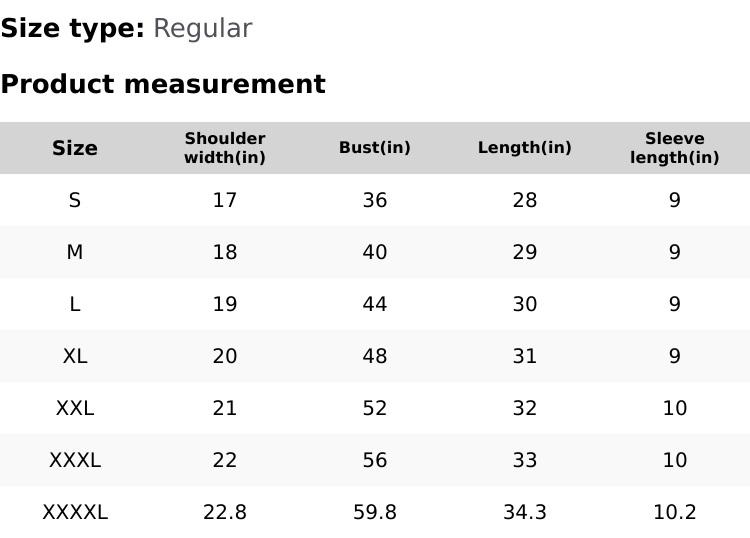Viewport: 750px width, 538px height.
Task: Click the XXXL size row label
Action: point(75,460)
